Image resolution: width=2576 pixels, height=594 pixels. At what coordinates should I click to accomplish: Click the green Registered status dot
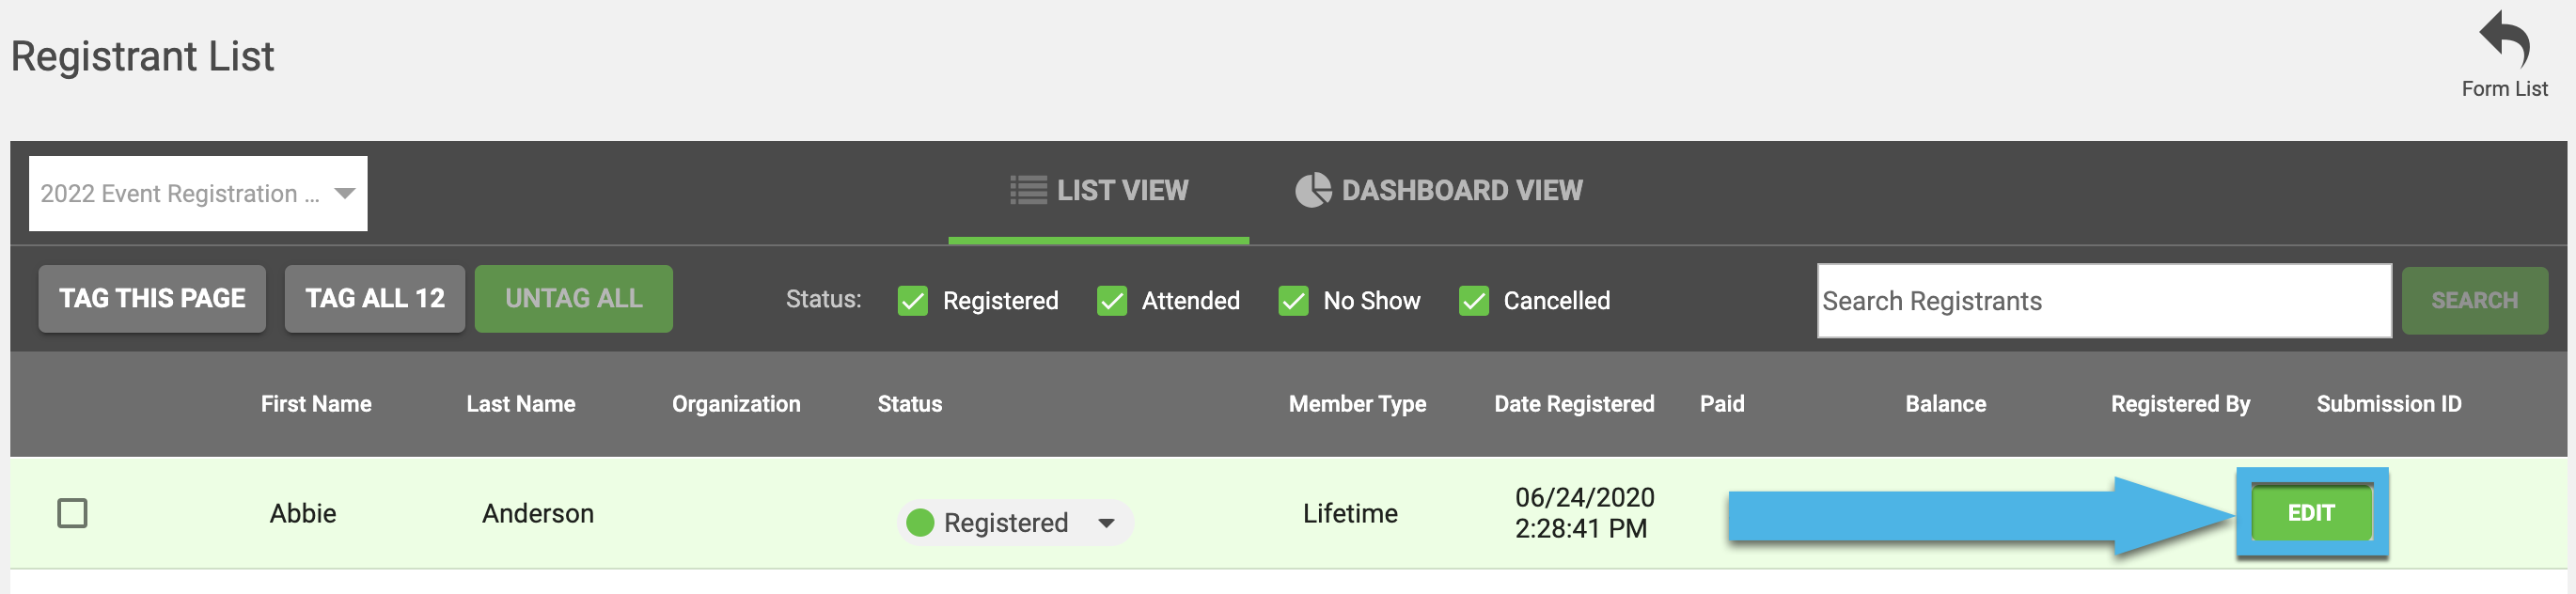pyautogui.click(x=919, y=522)
